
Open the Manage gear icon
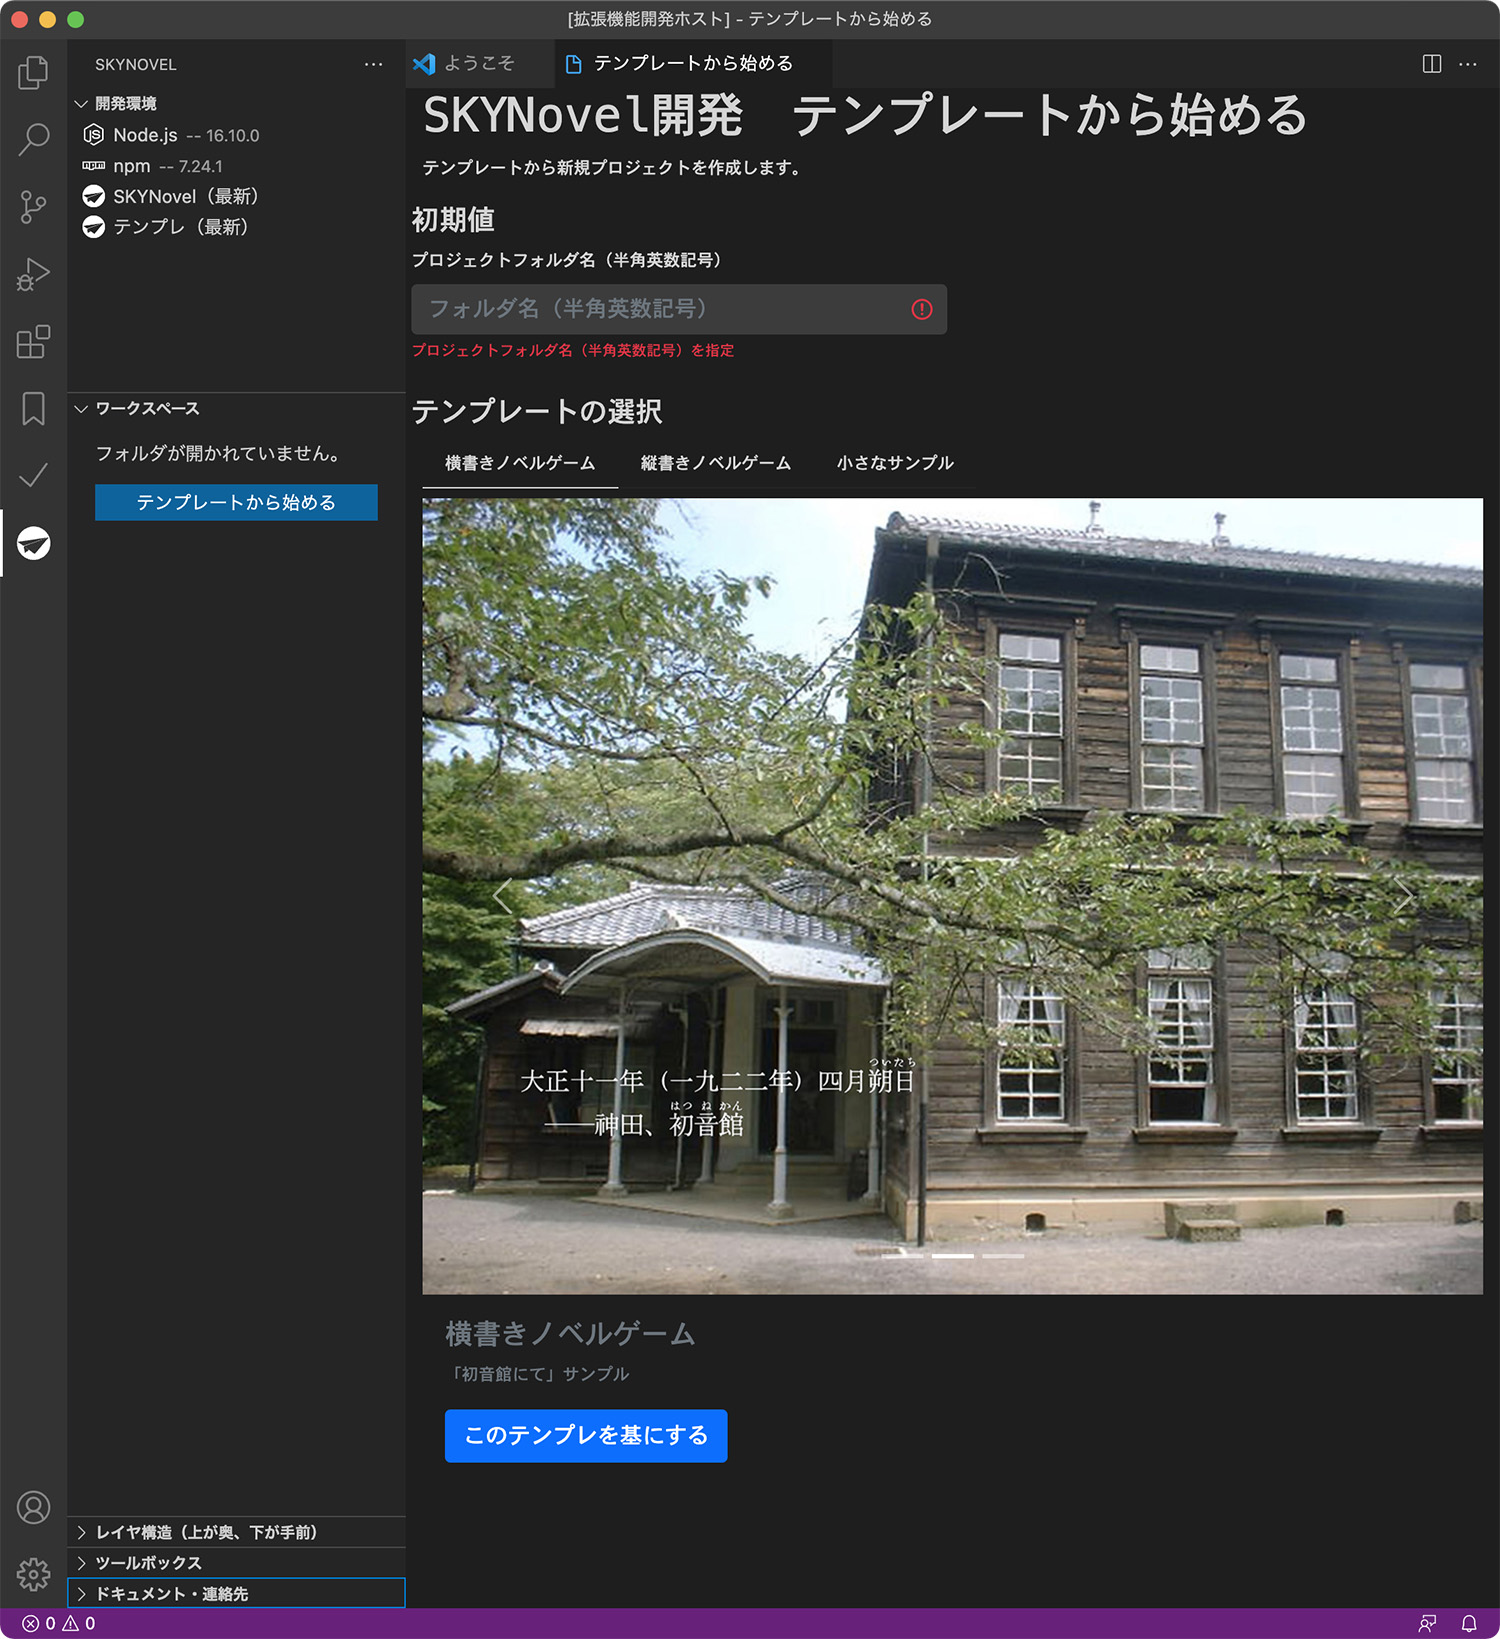click(x=33, y=1574)
